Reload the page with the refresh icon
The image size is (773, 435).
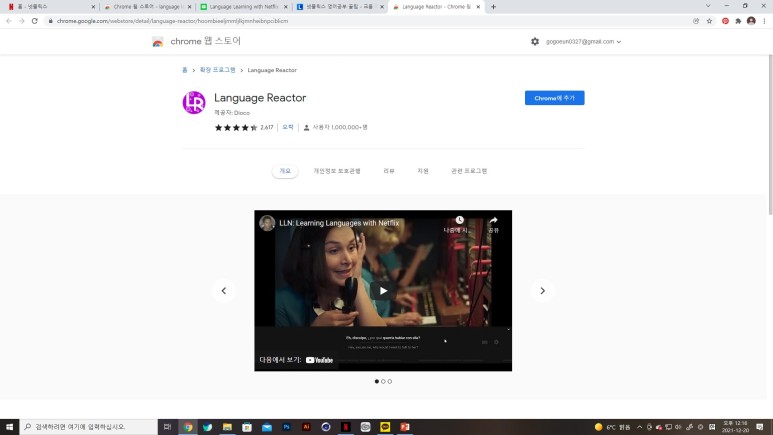pos(35,21)
